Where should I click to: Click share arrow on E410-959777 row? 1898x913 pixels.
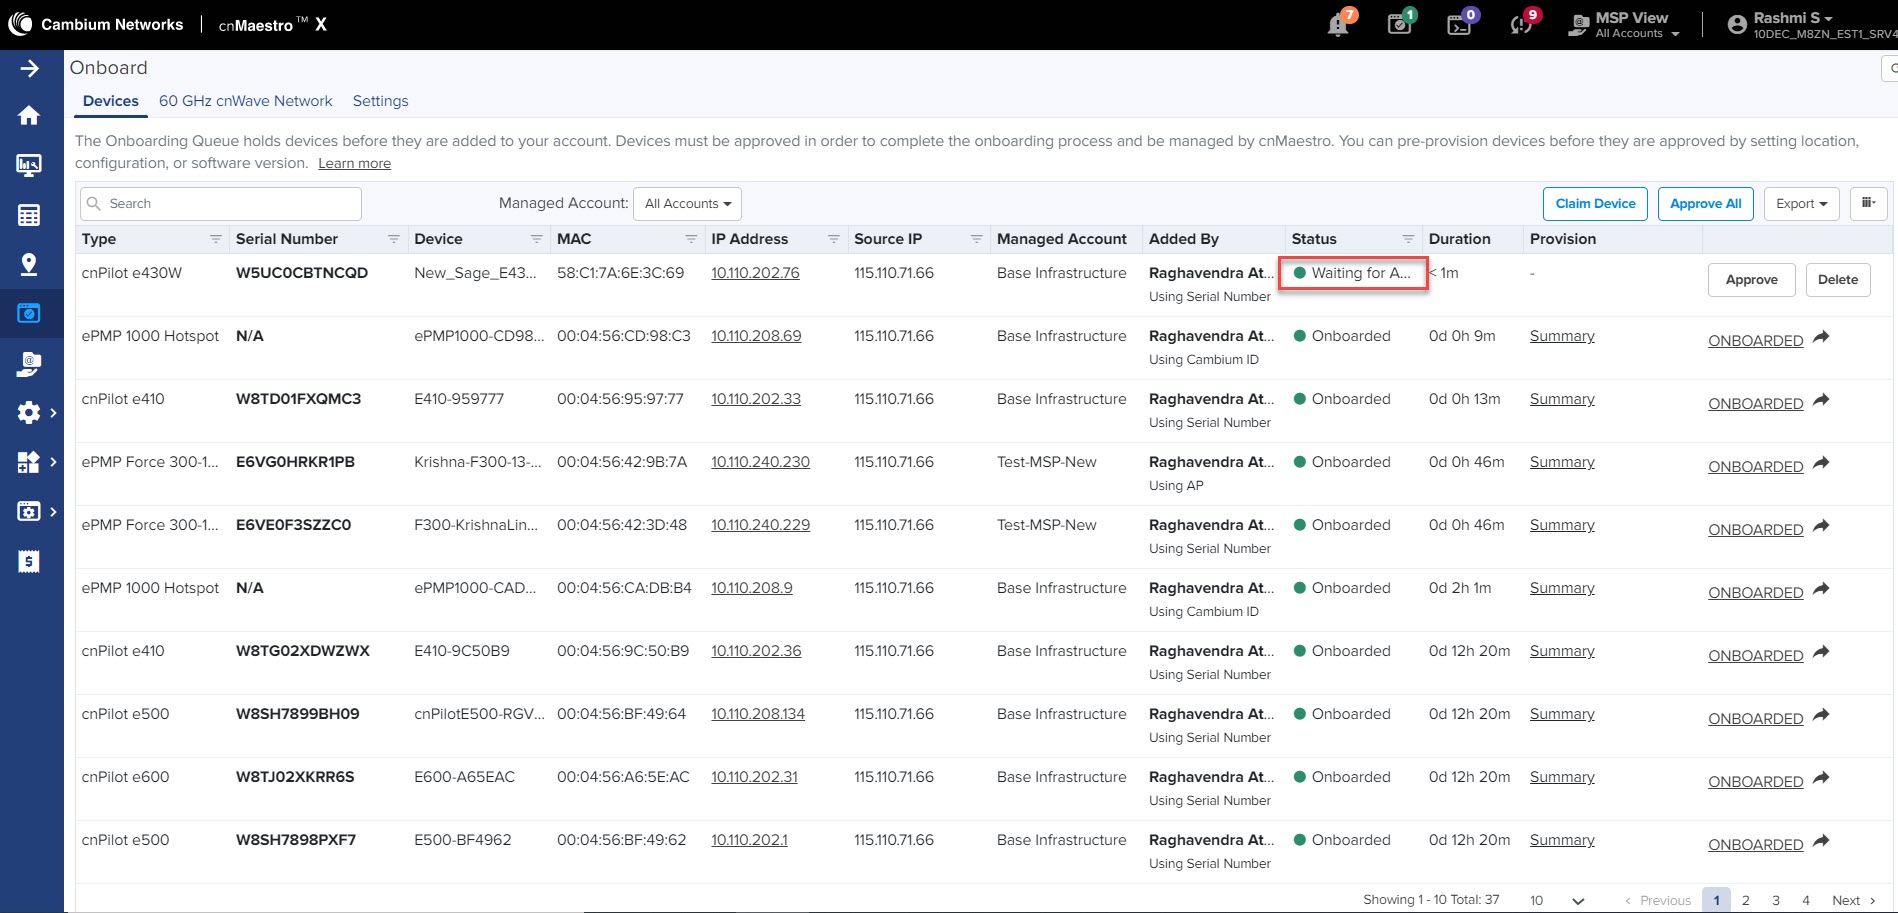pos(1821,401)
